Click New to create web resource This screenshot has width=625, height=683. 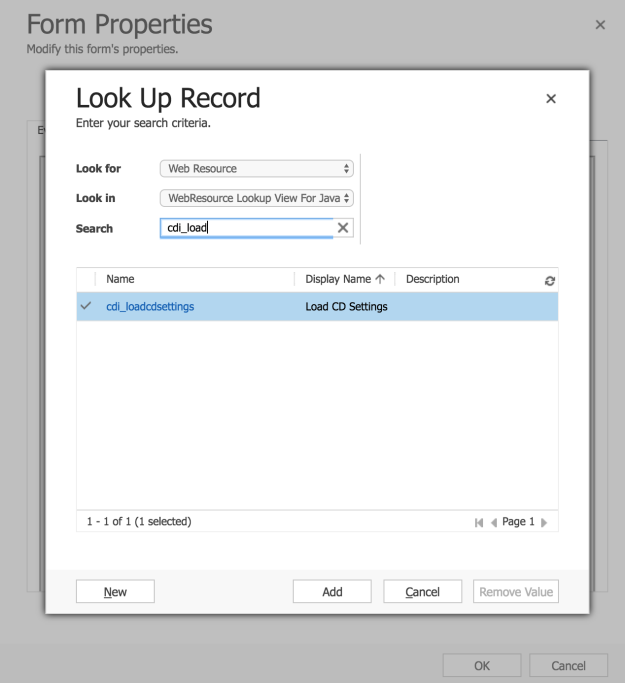[x=115, y=592]
